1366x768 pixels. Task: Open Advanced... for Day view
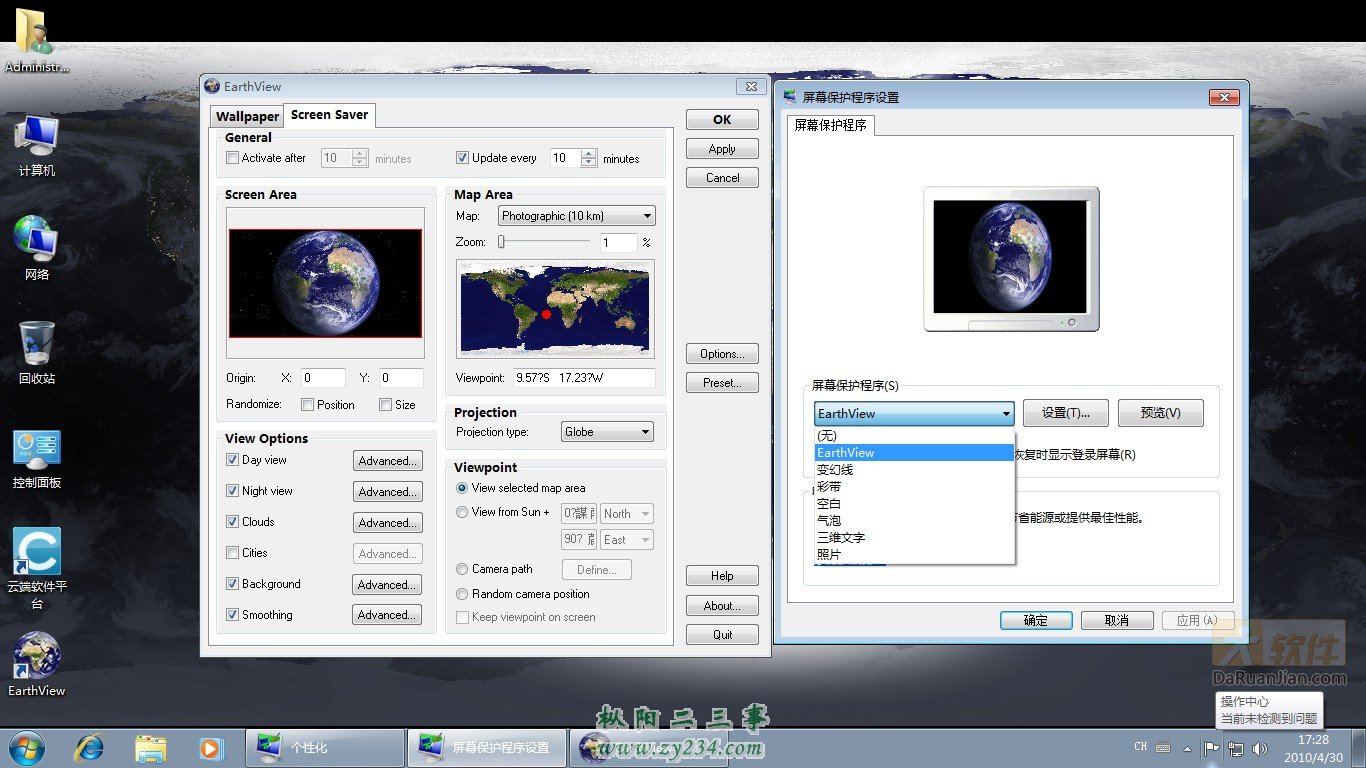(387, 461)
